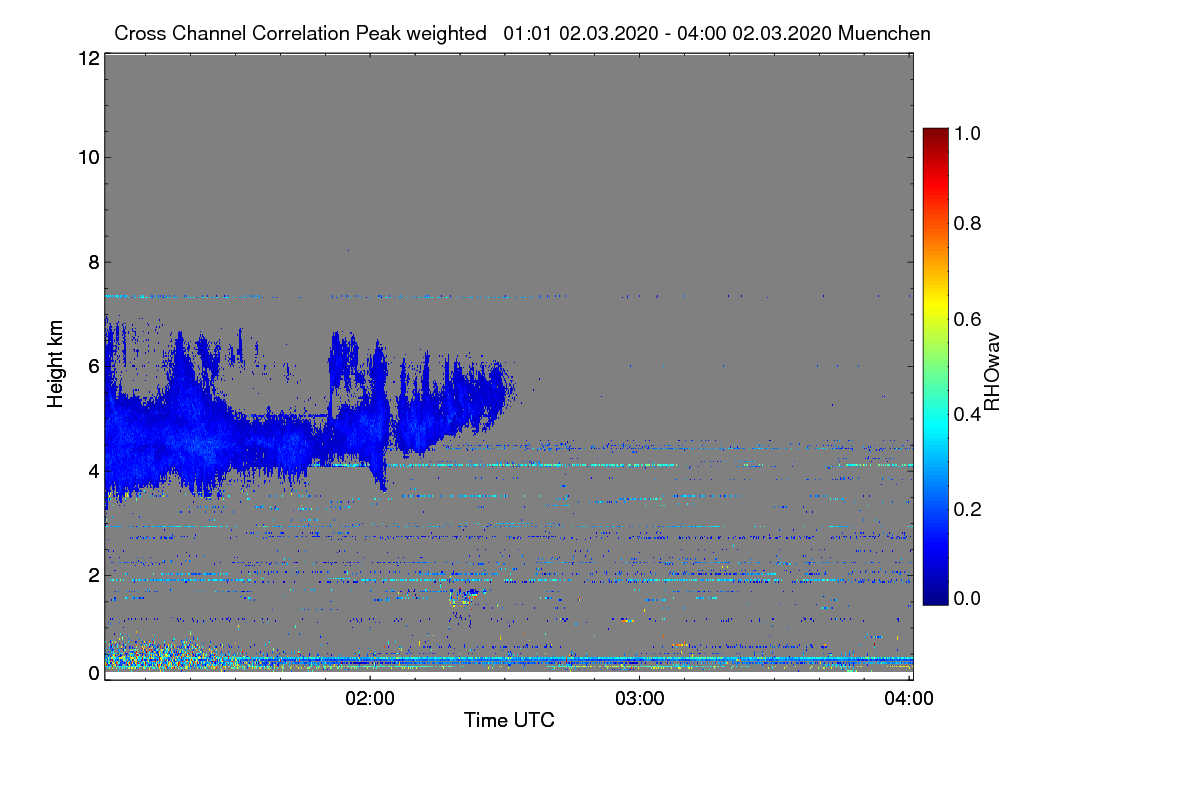This screenshot has width=1200, height=800.
Task: Click the 'Muenchen' station name in the title
Action: (x=884, y=33)
